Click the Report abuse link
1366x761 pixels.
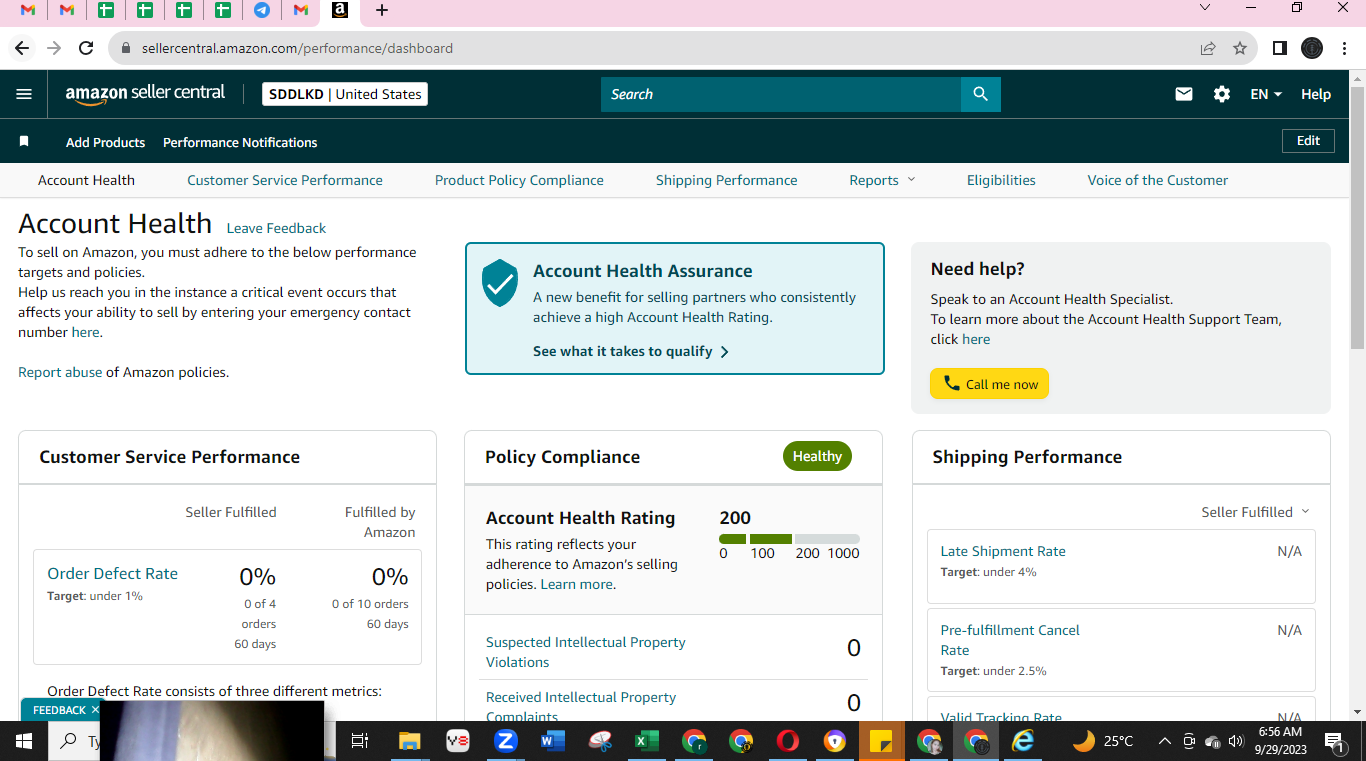(60, 372)
